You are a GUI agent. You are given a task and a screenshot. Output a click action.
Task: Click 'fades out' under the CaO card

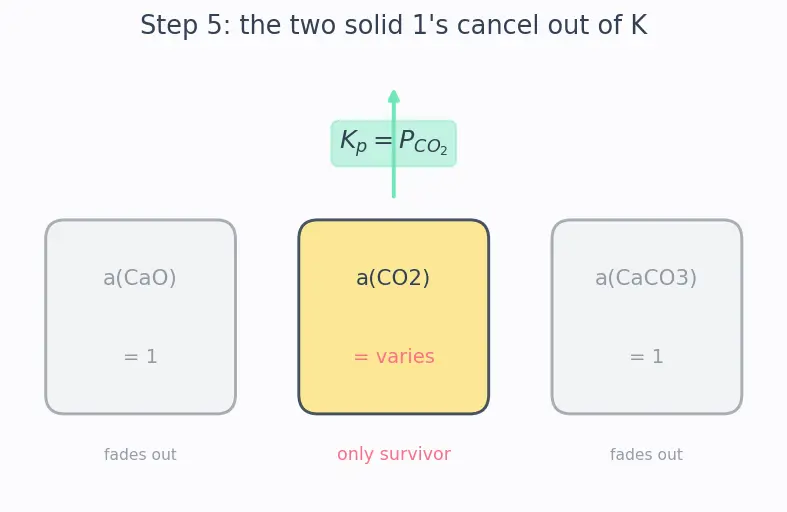[x=140, y=454]
